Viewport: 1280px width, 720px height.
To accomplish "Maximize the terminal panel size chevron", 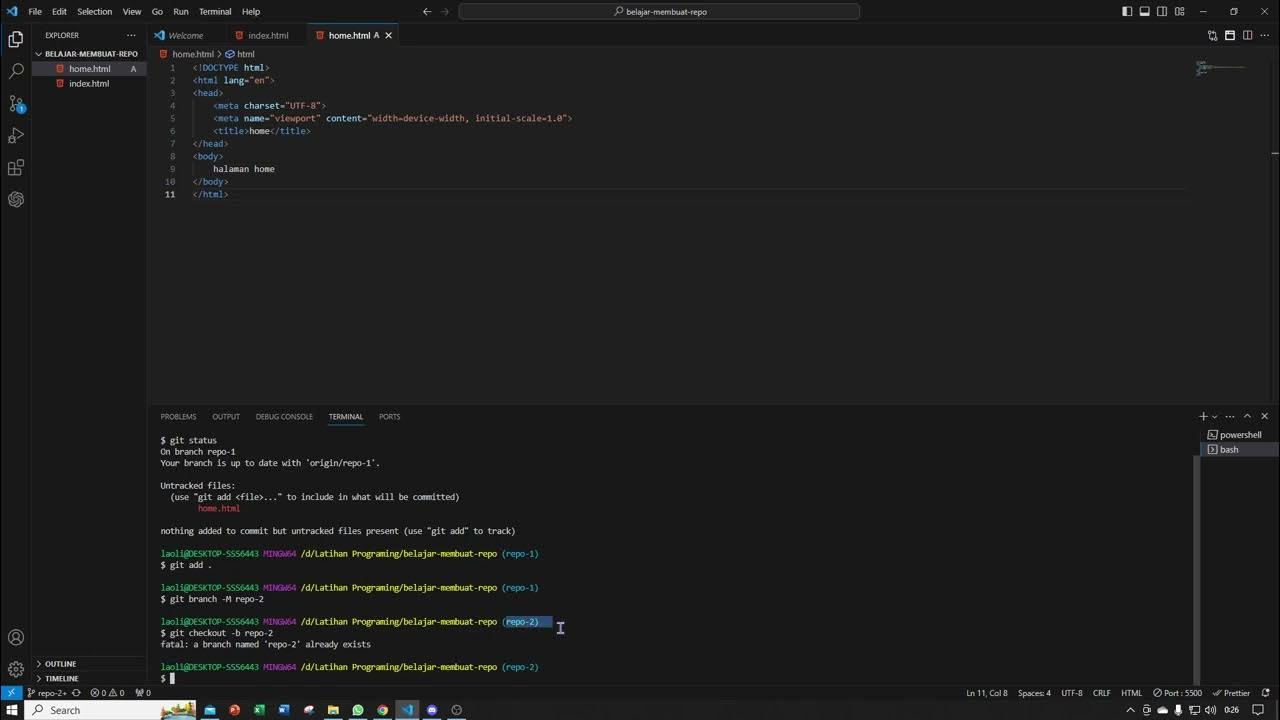I will point(1247,416).
